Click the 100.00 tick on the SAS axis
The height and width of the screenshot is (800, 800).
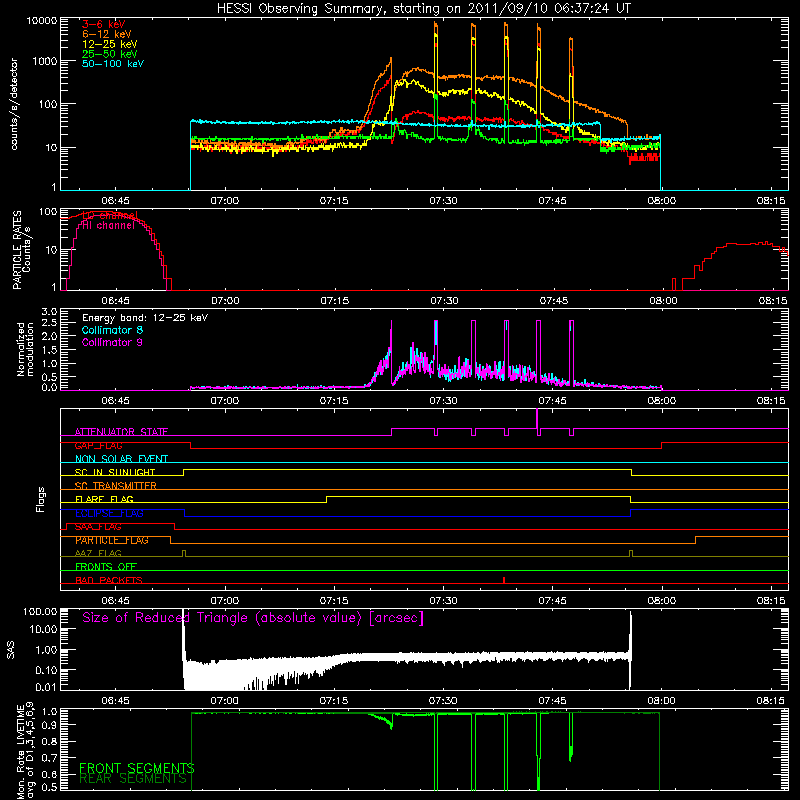click(x=40, y=612)
